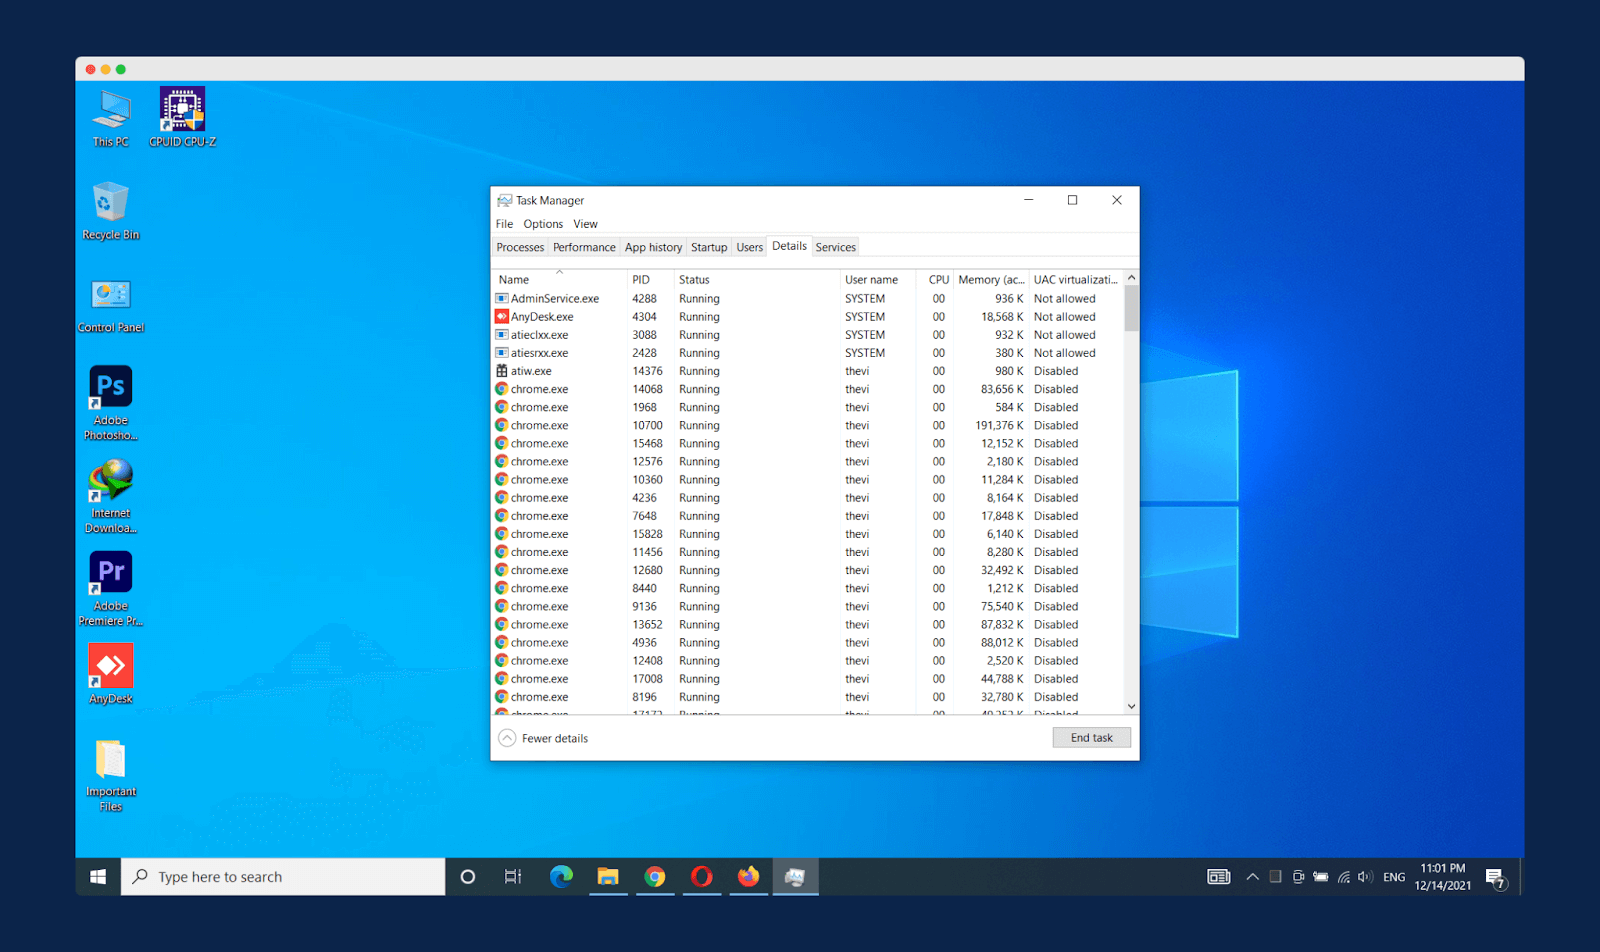Launch AnyDesk from the desktop

[110, 665]
